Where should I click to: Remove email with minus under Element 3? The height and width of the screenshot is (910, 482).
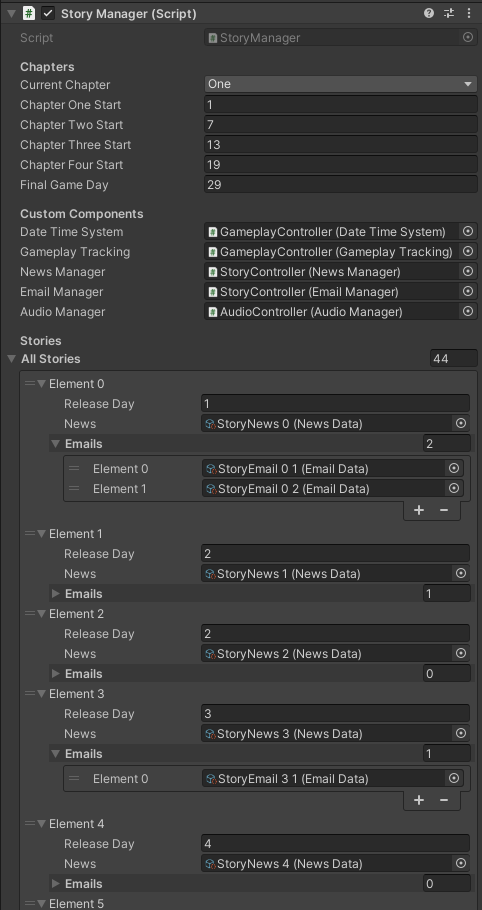click(444, 800)
